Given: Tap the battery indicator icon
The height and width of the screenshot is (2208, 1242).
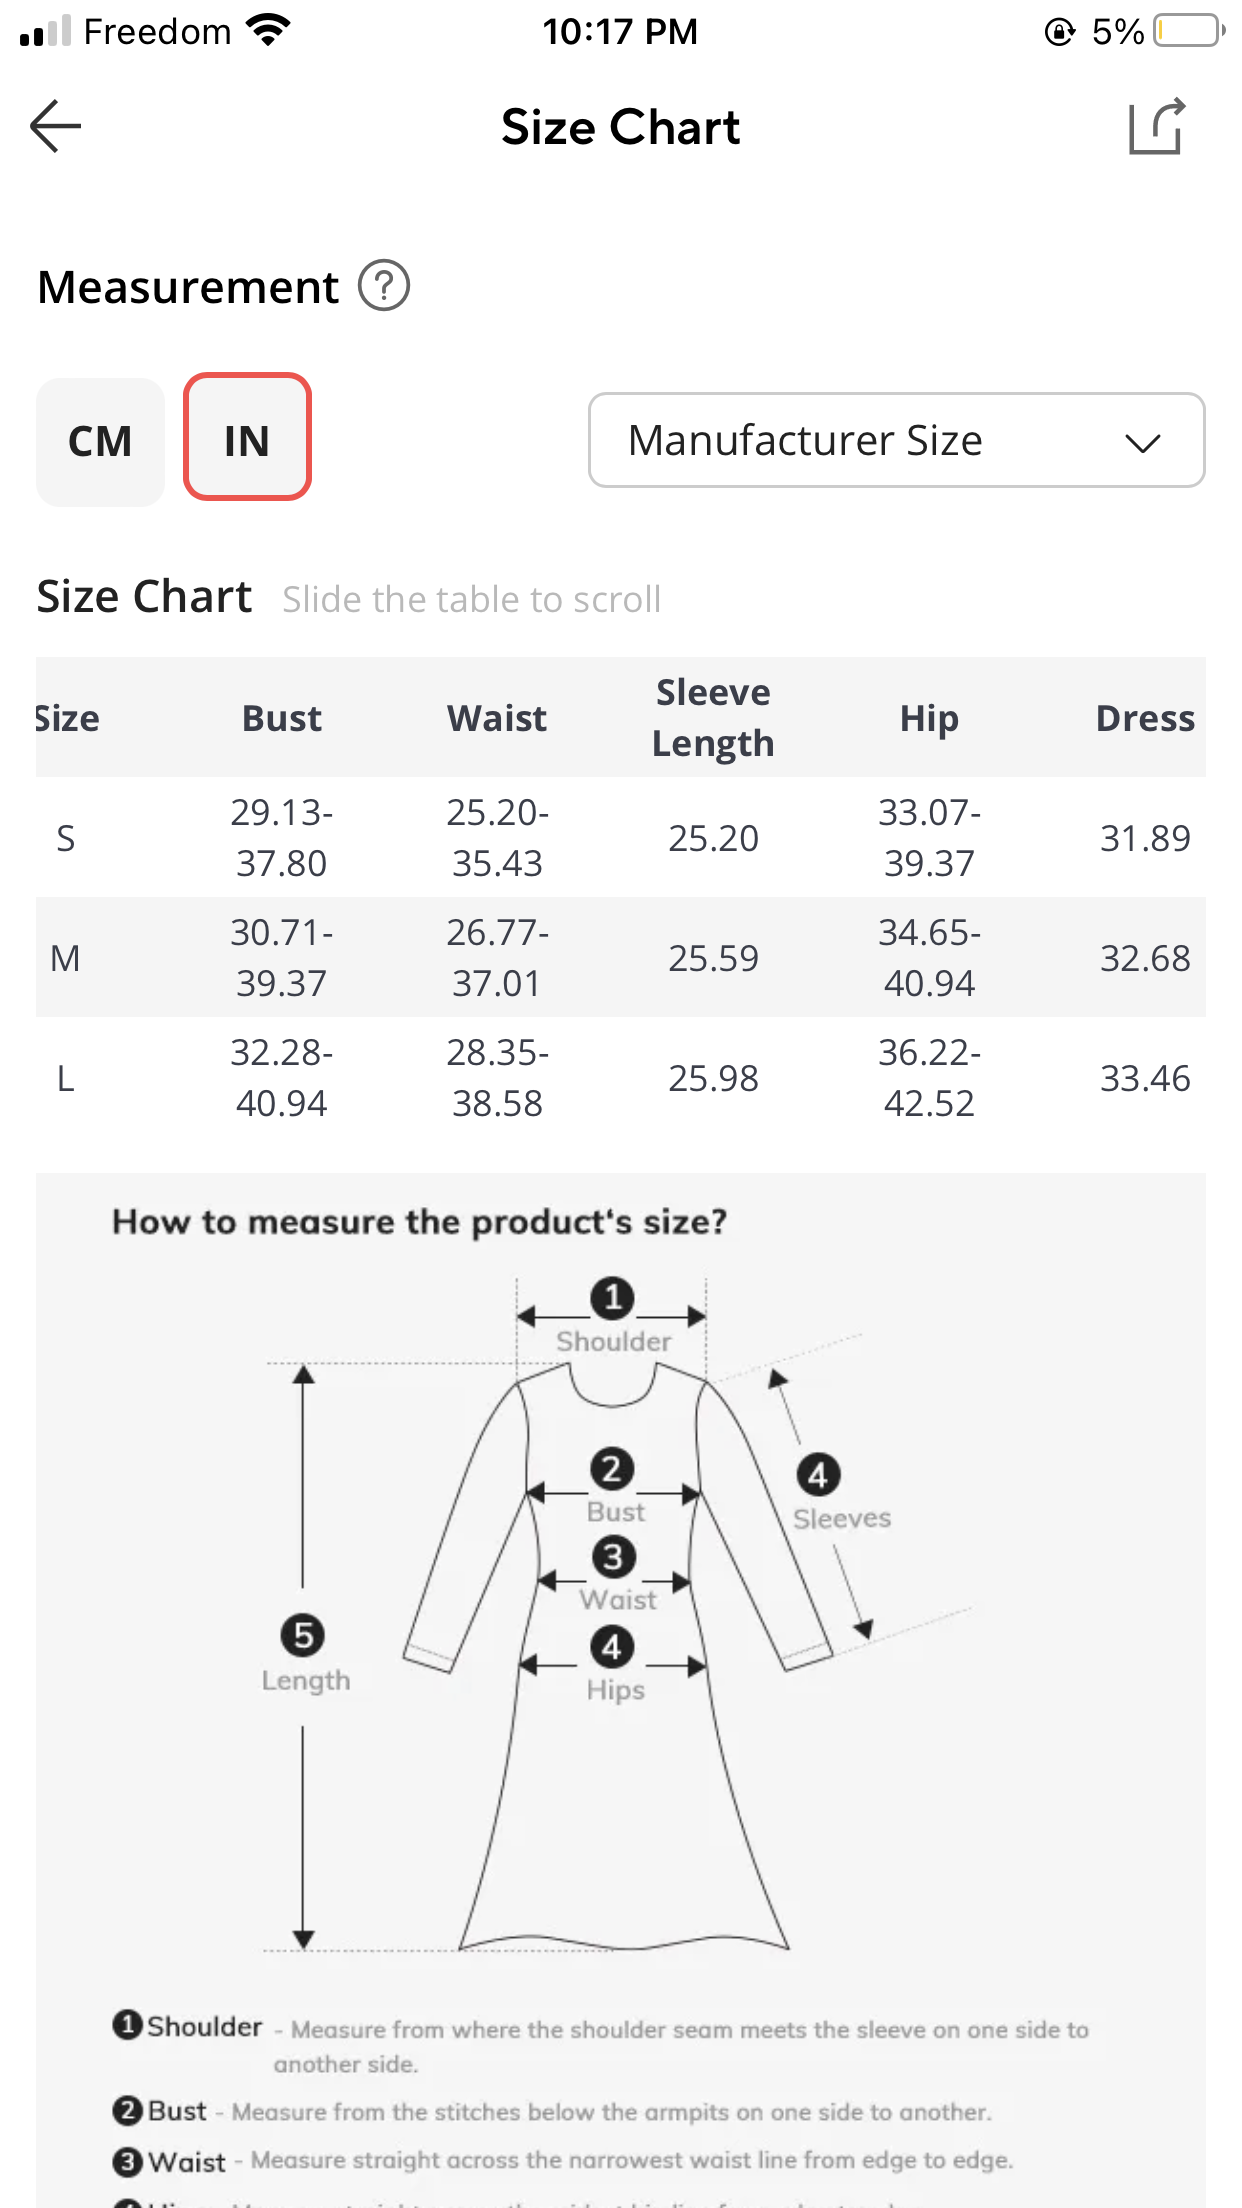Looking at the screenshot, I should [1187, 31].
